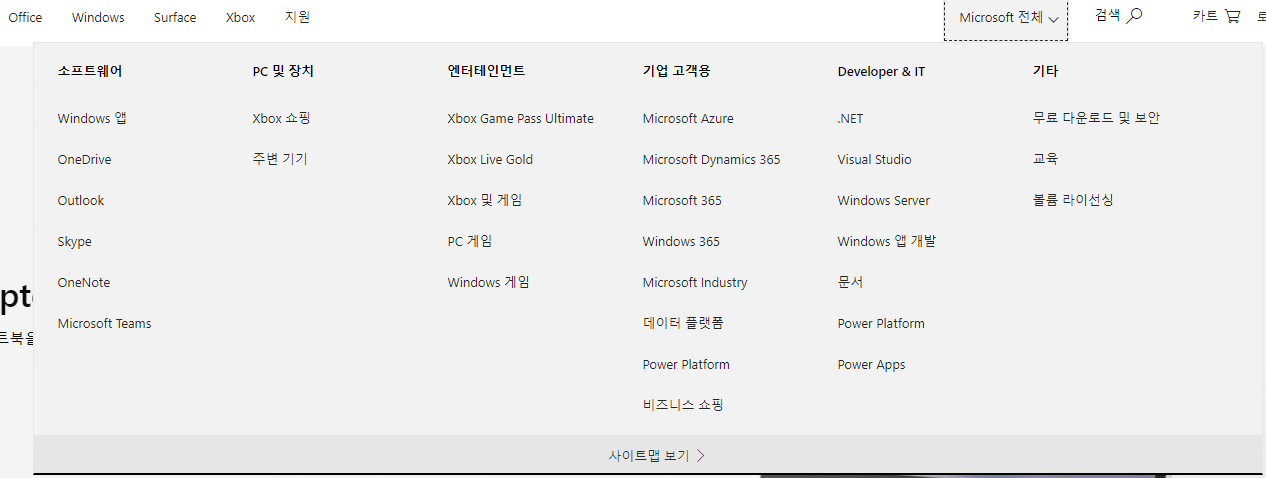
Task: Click the 기업 고객용 heading
Action: [x=677, y=71]
